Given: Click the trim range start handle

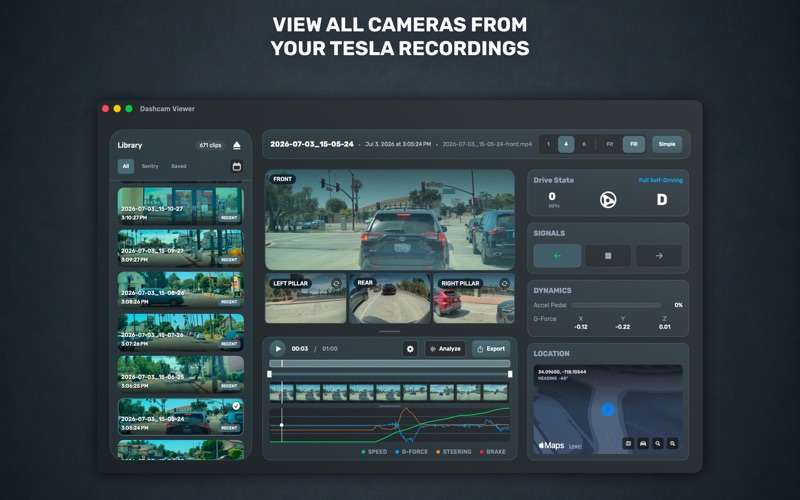Looking at the screenshot, I should point(269,374).
